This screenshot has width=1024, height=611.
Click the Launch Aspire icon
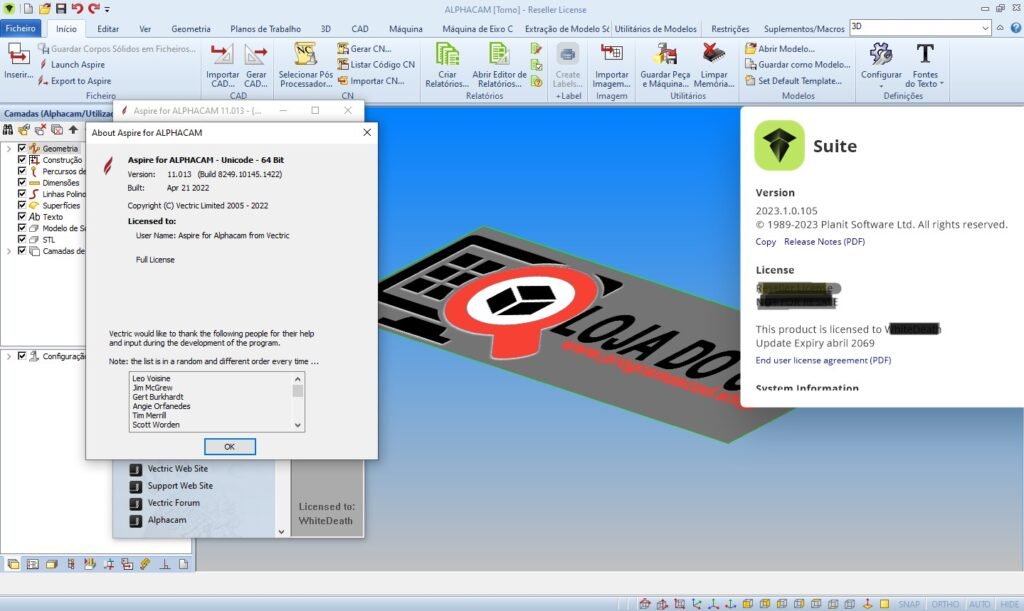coord(44,64)
